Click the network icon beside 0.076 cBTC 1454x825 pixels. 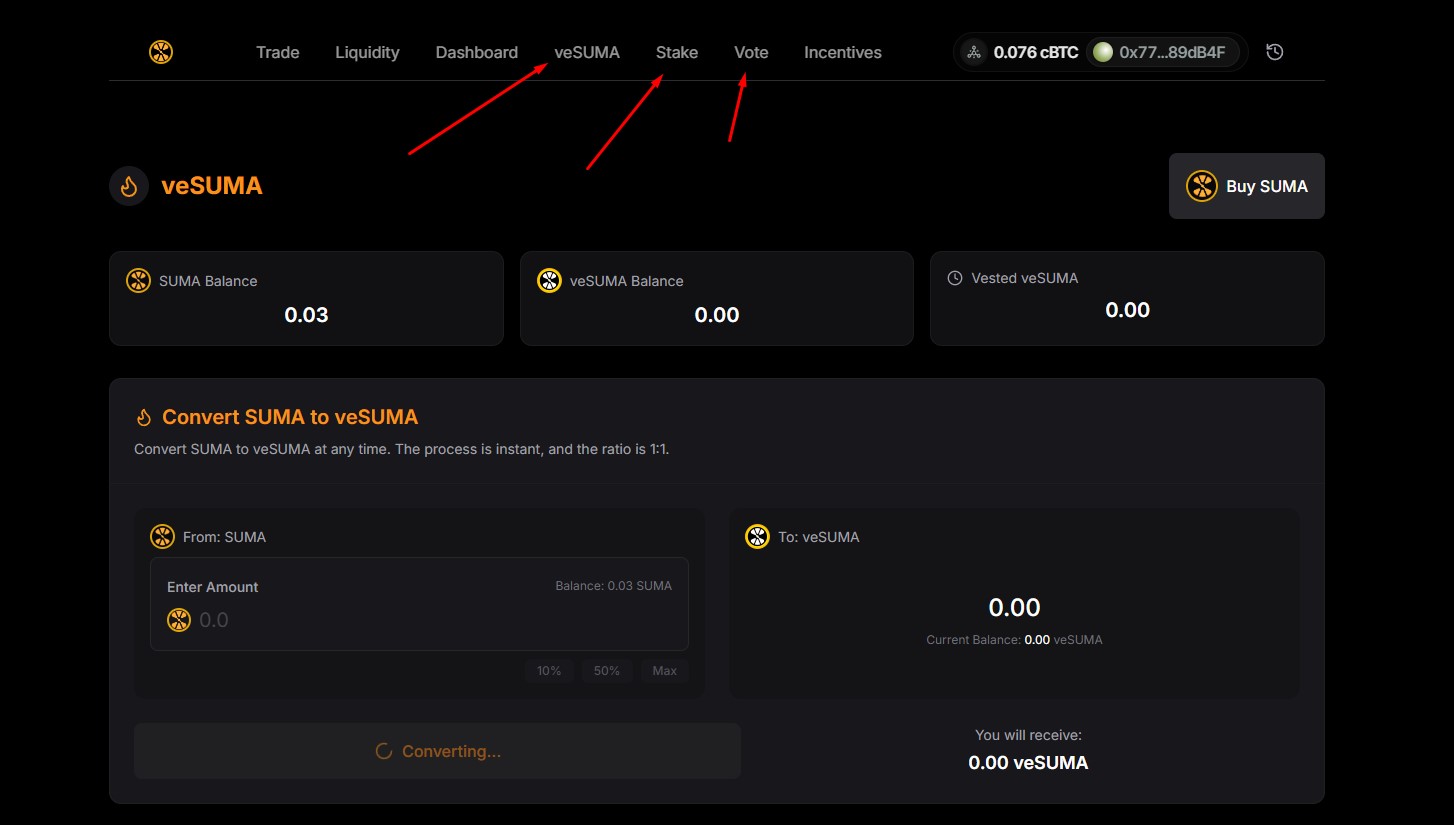coord(973,52)
